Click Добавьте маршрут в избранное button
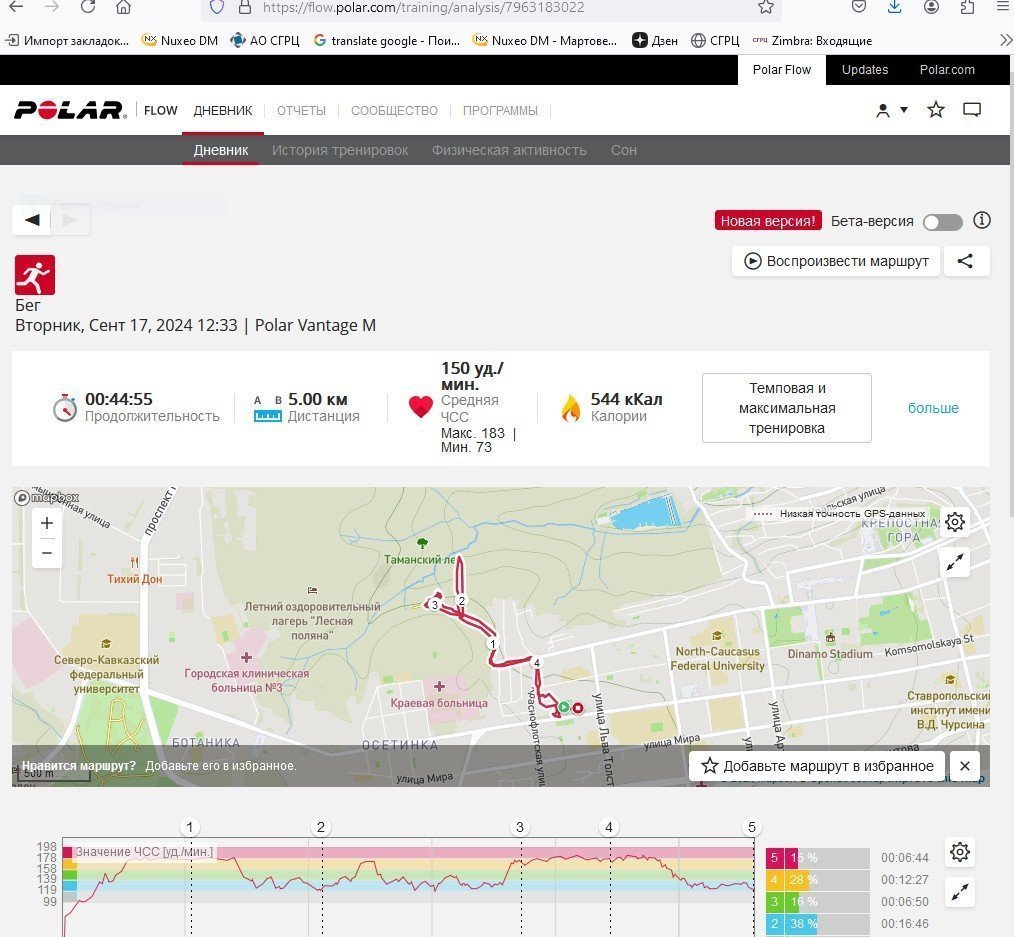Viewport: 1014px width, 937px height. coord(817,766)
